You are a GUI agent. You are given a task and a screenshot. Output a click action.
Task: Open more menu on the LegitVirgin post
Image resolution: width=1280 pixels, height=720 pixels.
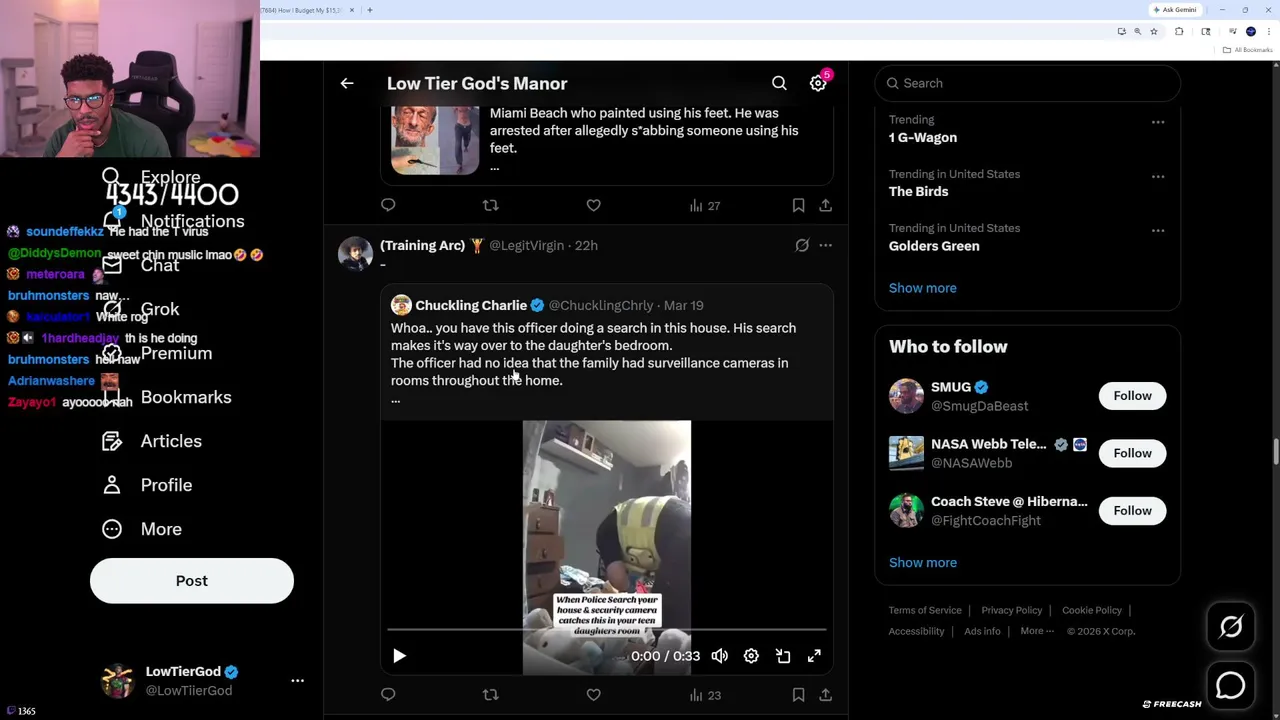click(x=825, y=245)
